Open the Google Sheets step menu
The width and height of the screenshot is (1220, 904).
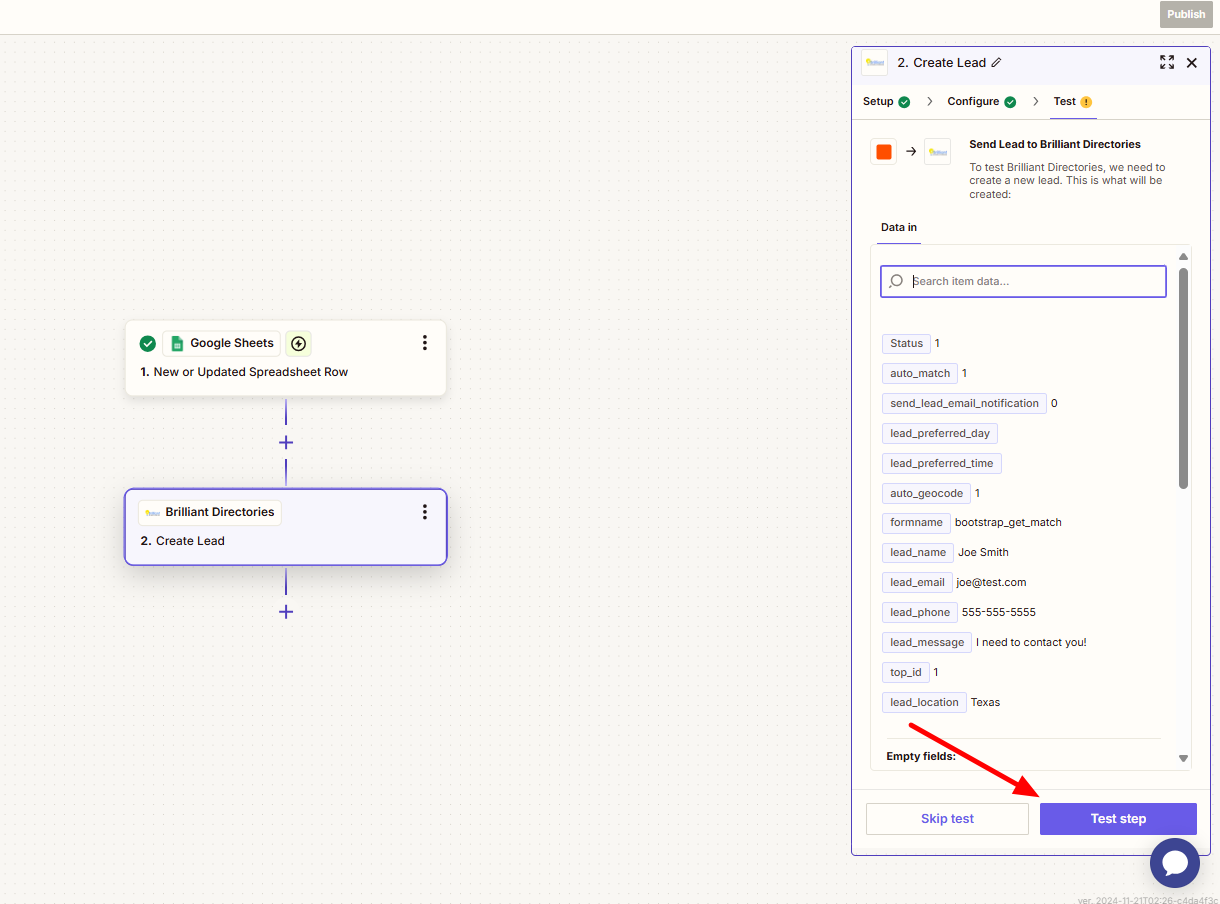424,343
